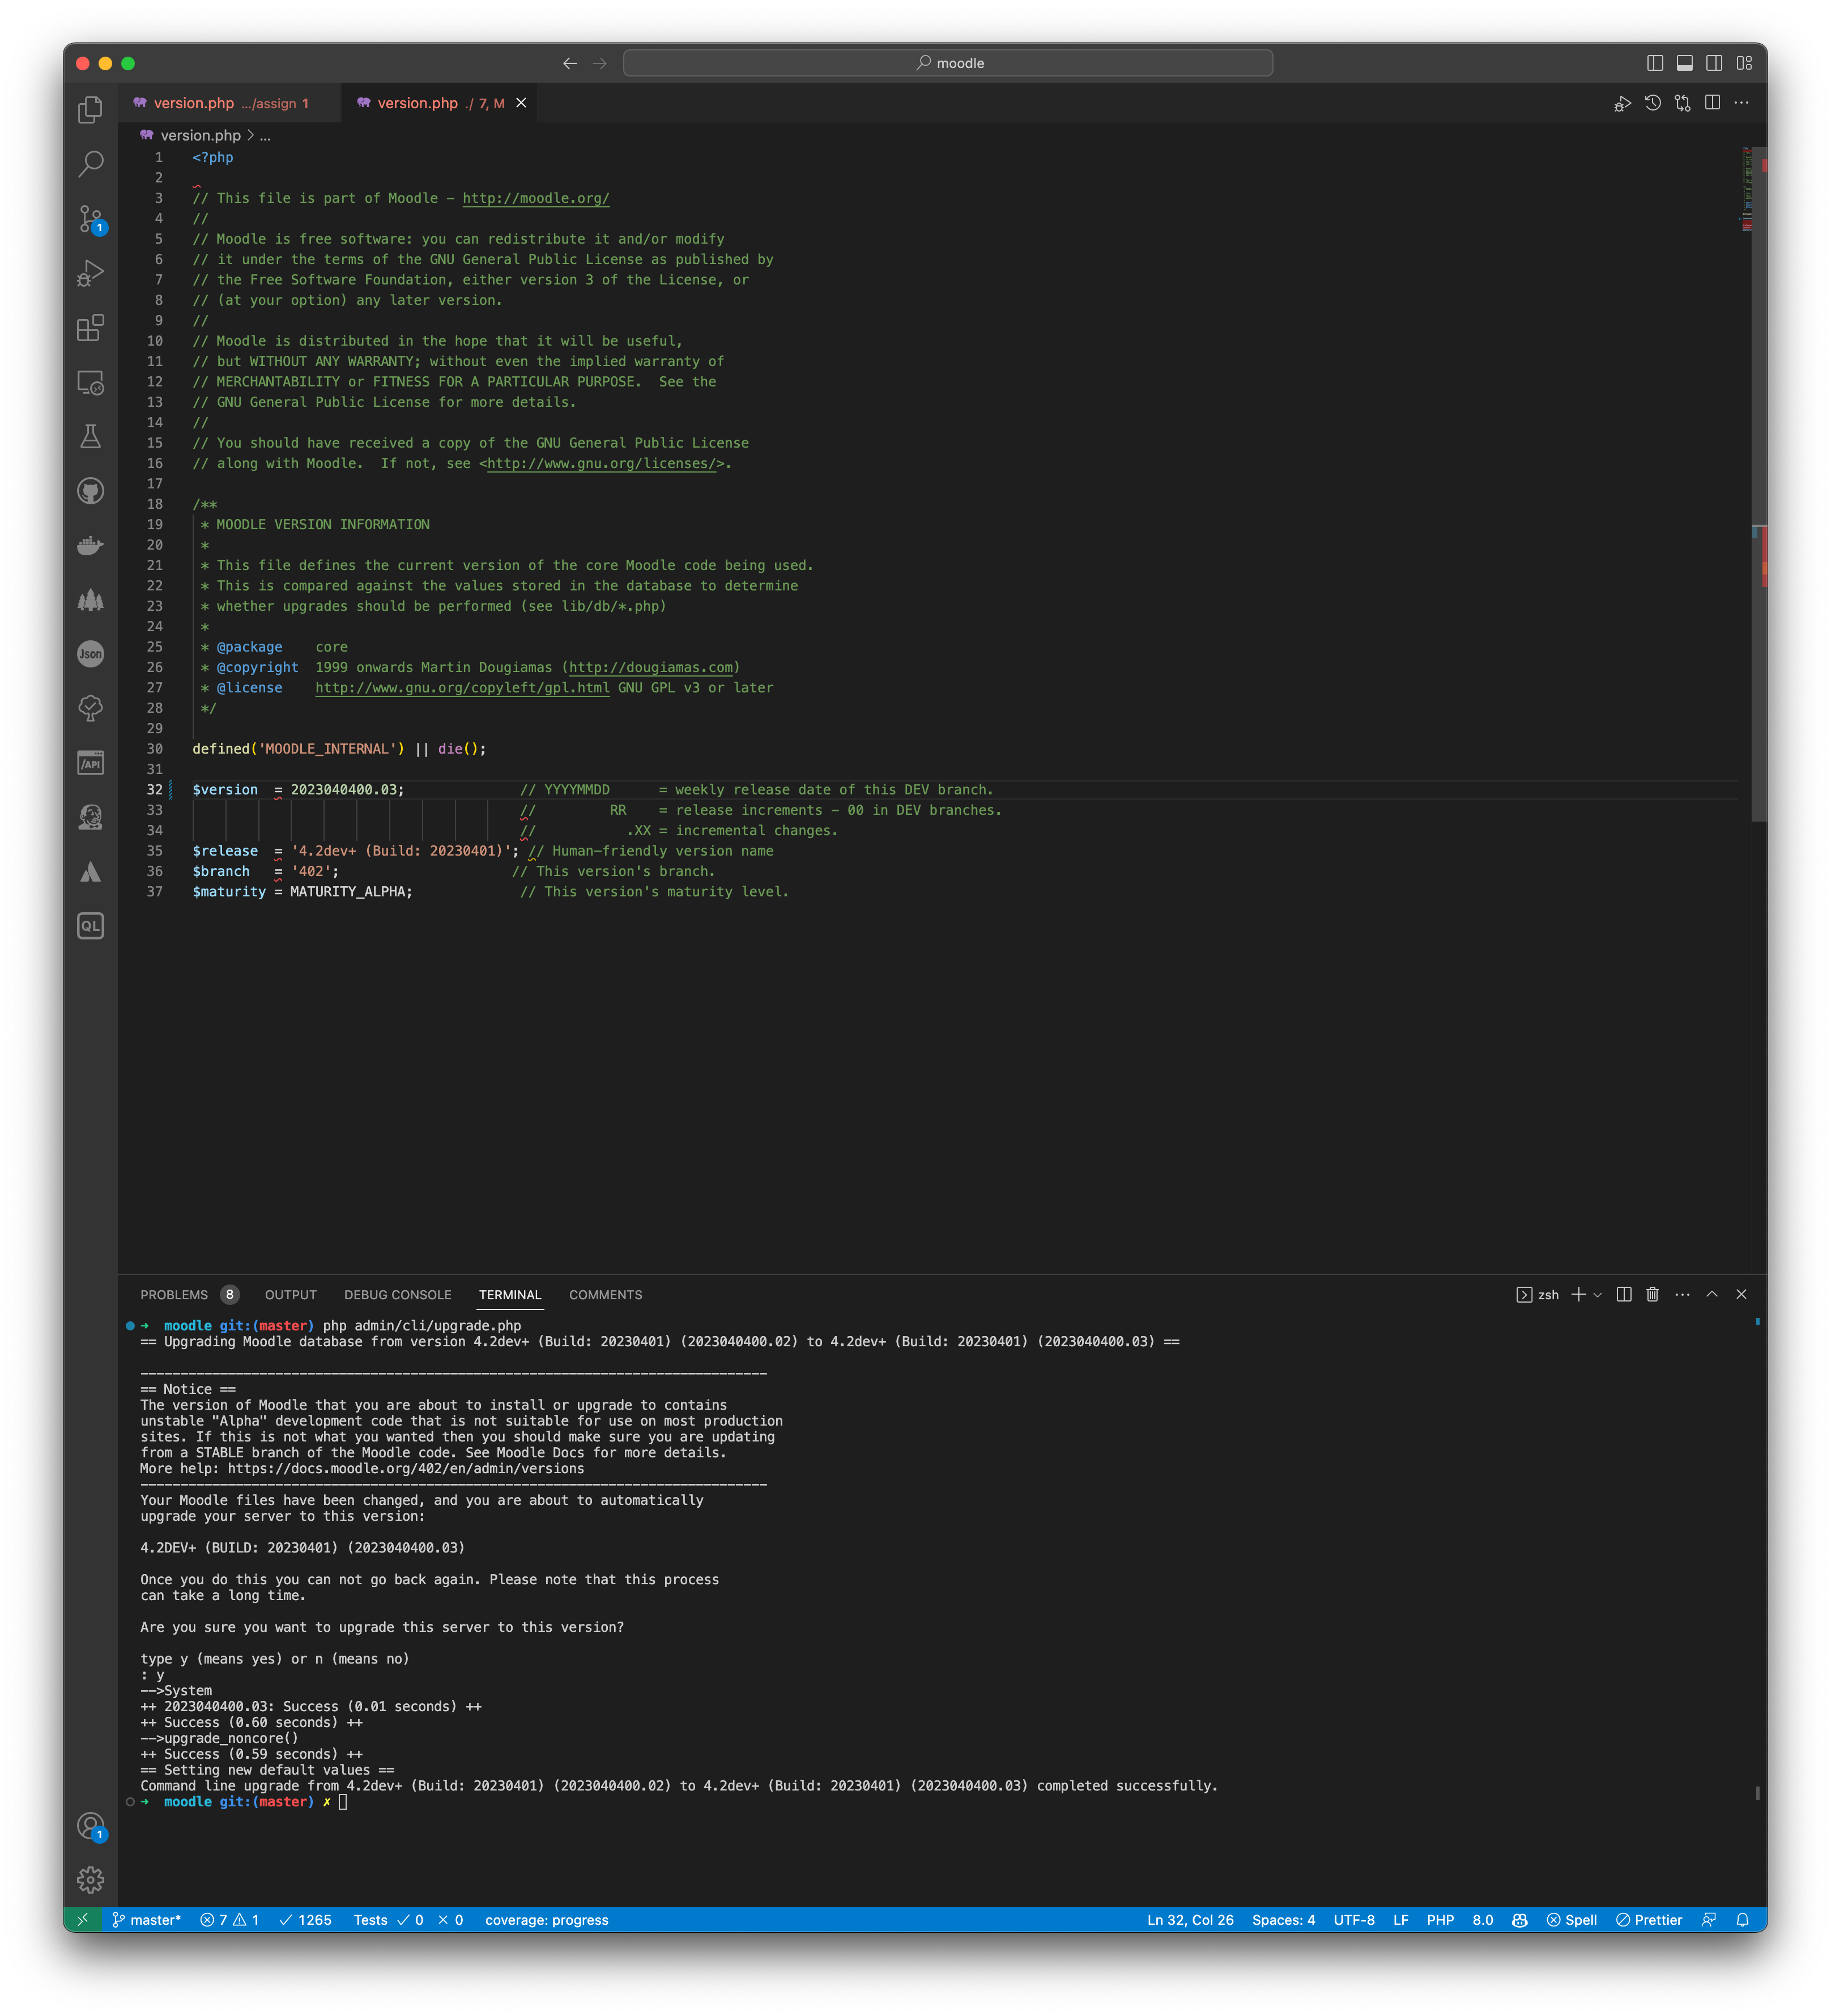This screenshot has width=1831, height=2016.
Task: Open Accounts menu in activity bar
Action: click(x=90, y=1826)
